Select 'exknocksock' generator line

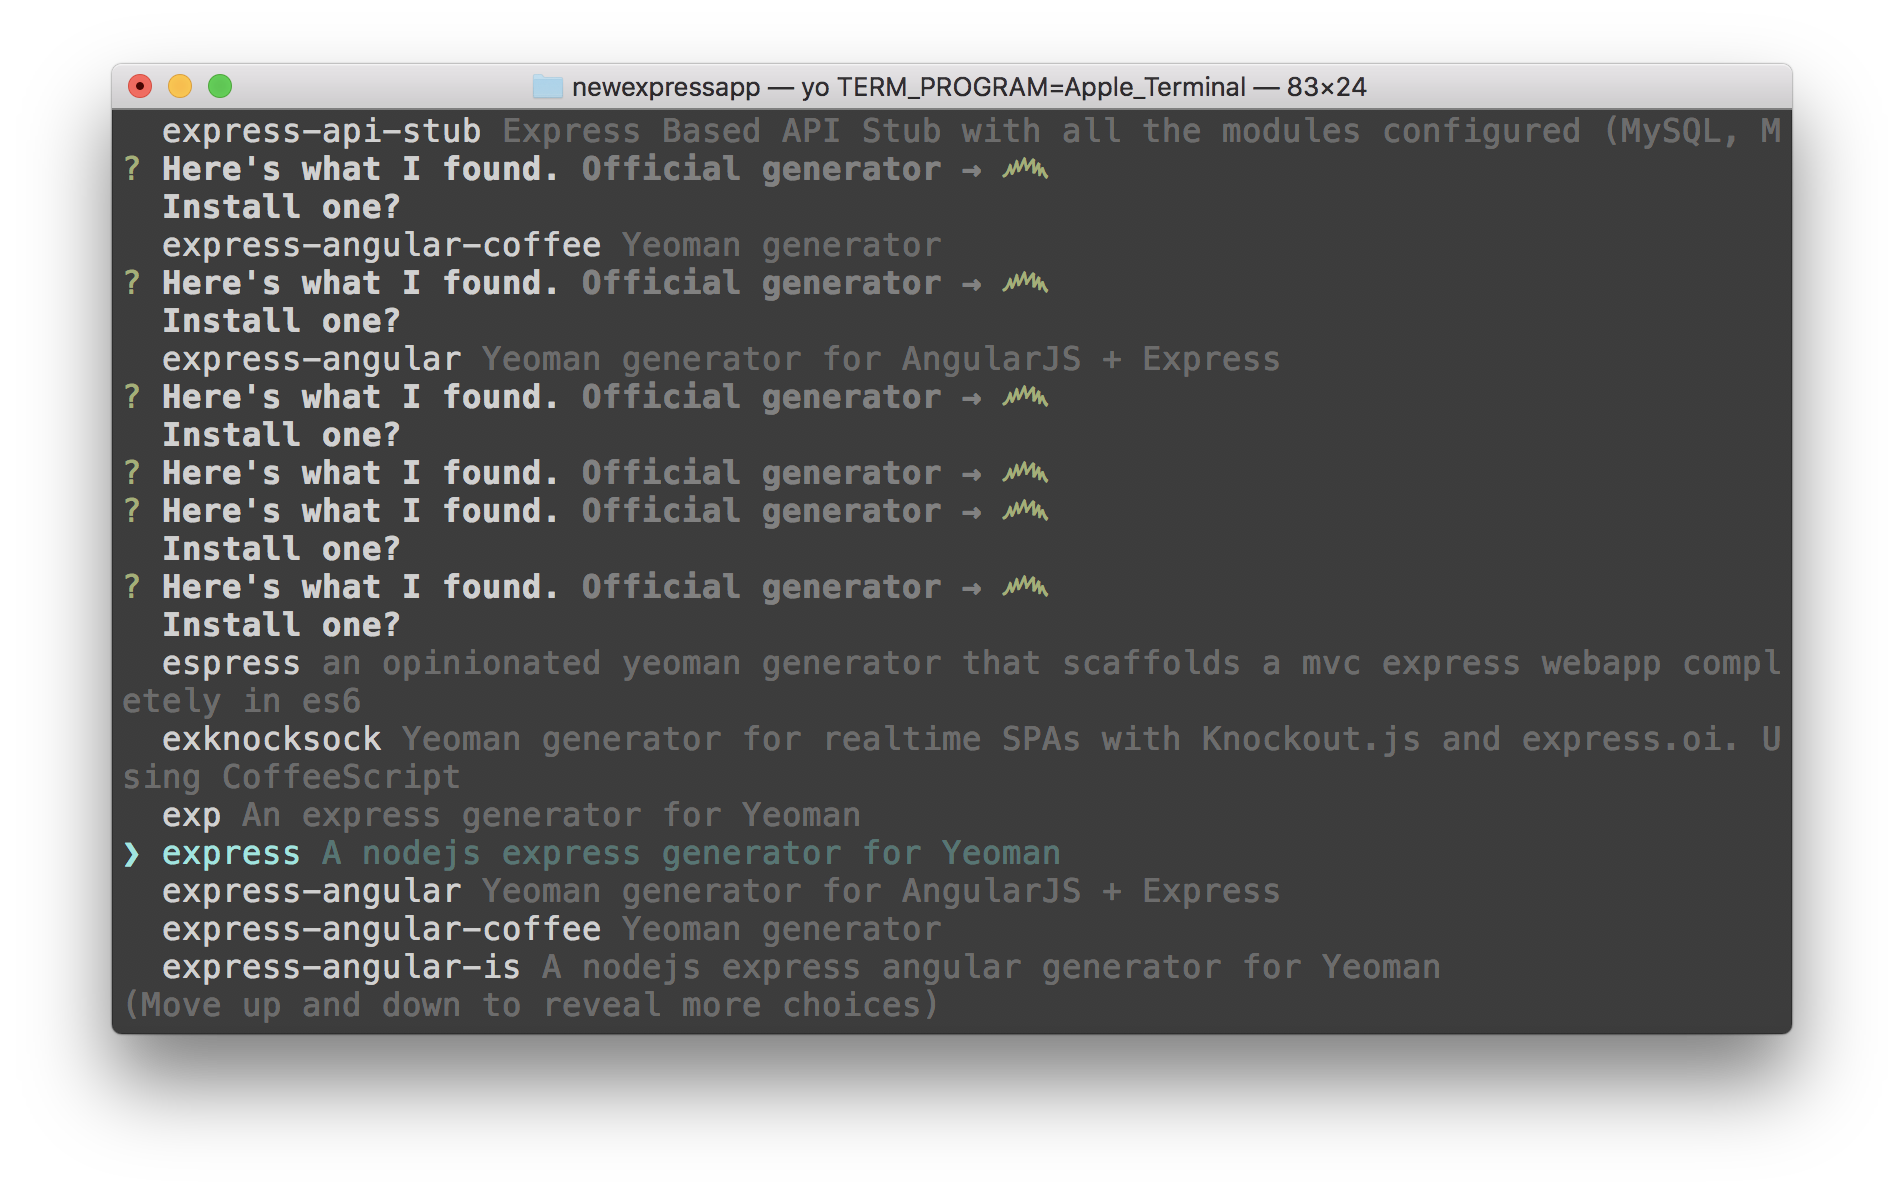tap(971, 740)
